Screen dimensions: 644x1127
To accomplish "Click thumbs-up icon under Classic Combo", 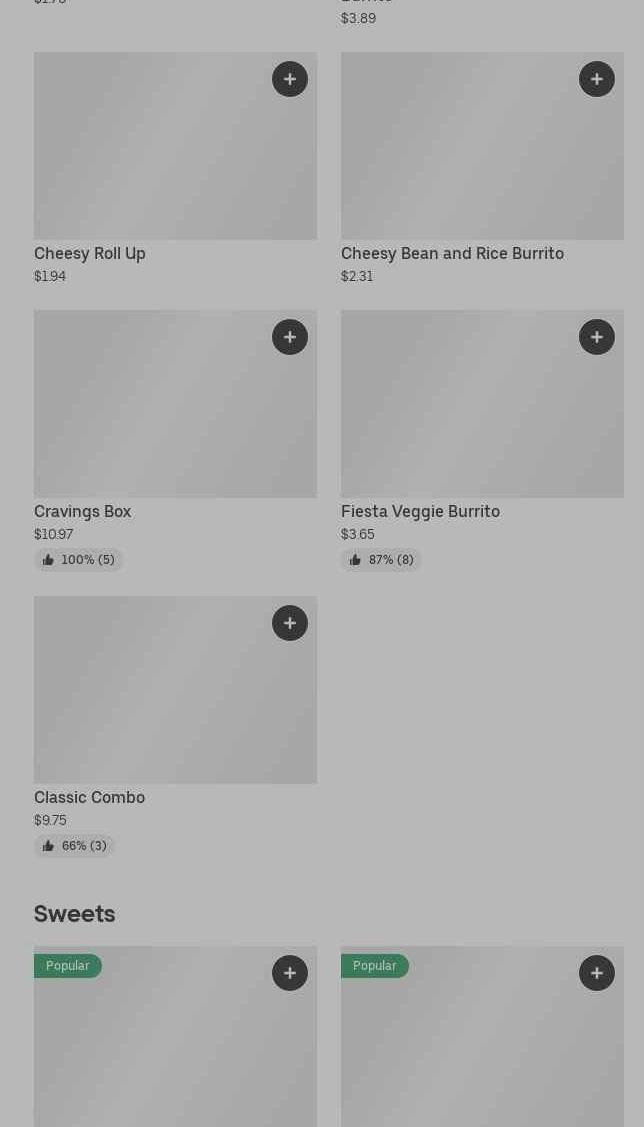I will pos(48,846).
